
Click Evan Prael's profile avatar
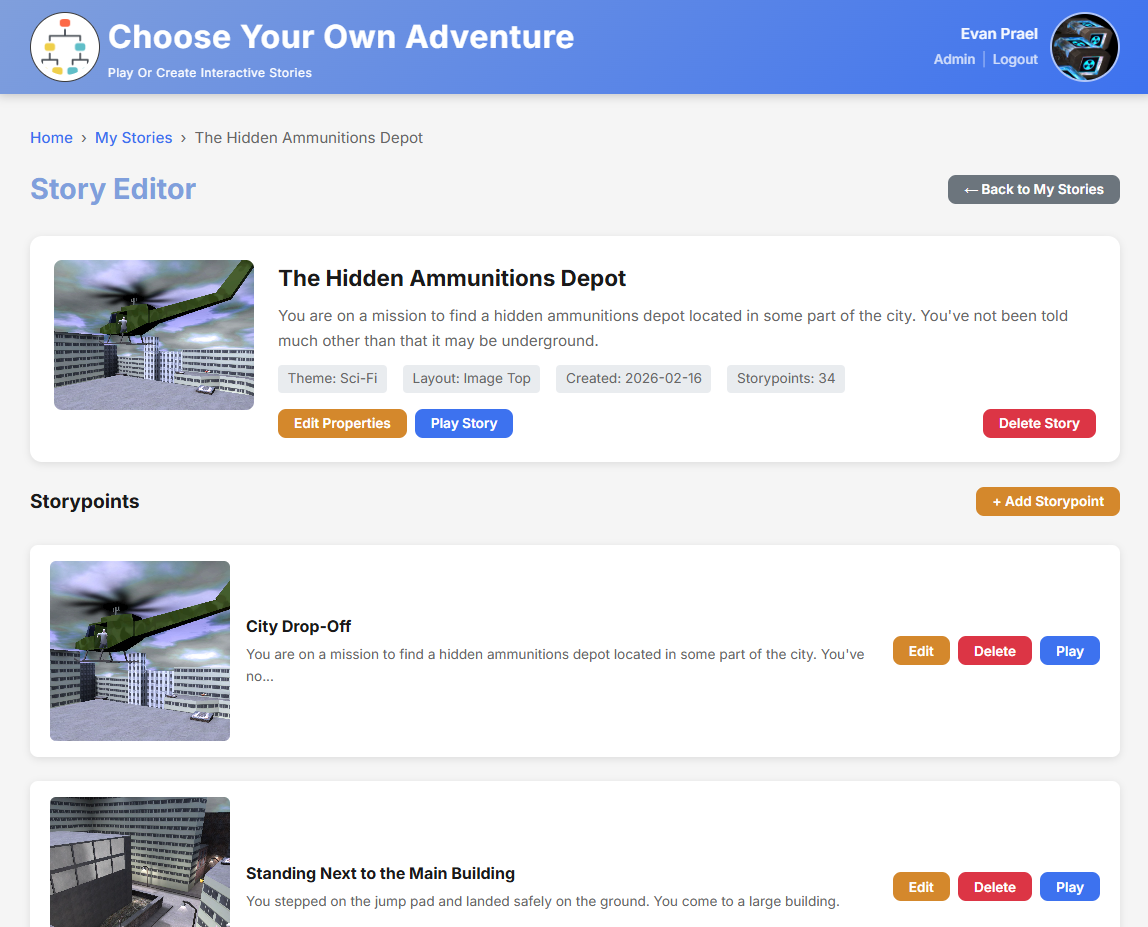pyautogui.click(x=1084, y=46)
